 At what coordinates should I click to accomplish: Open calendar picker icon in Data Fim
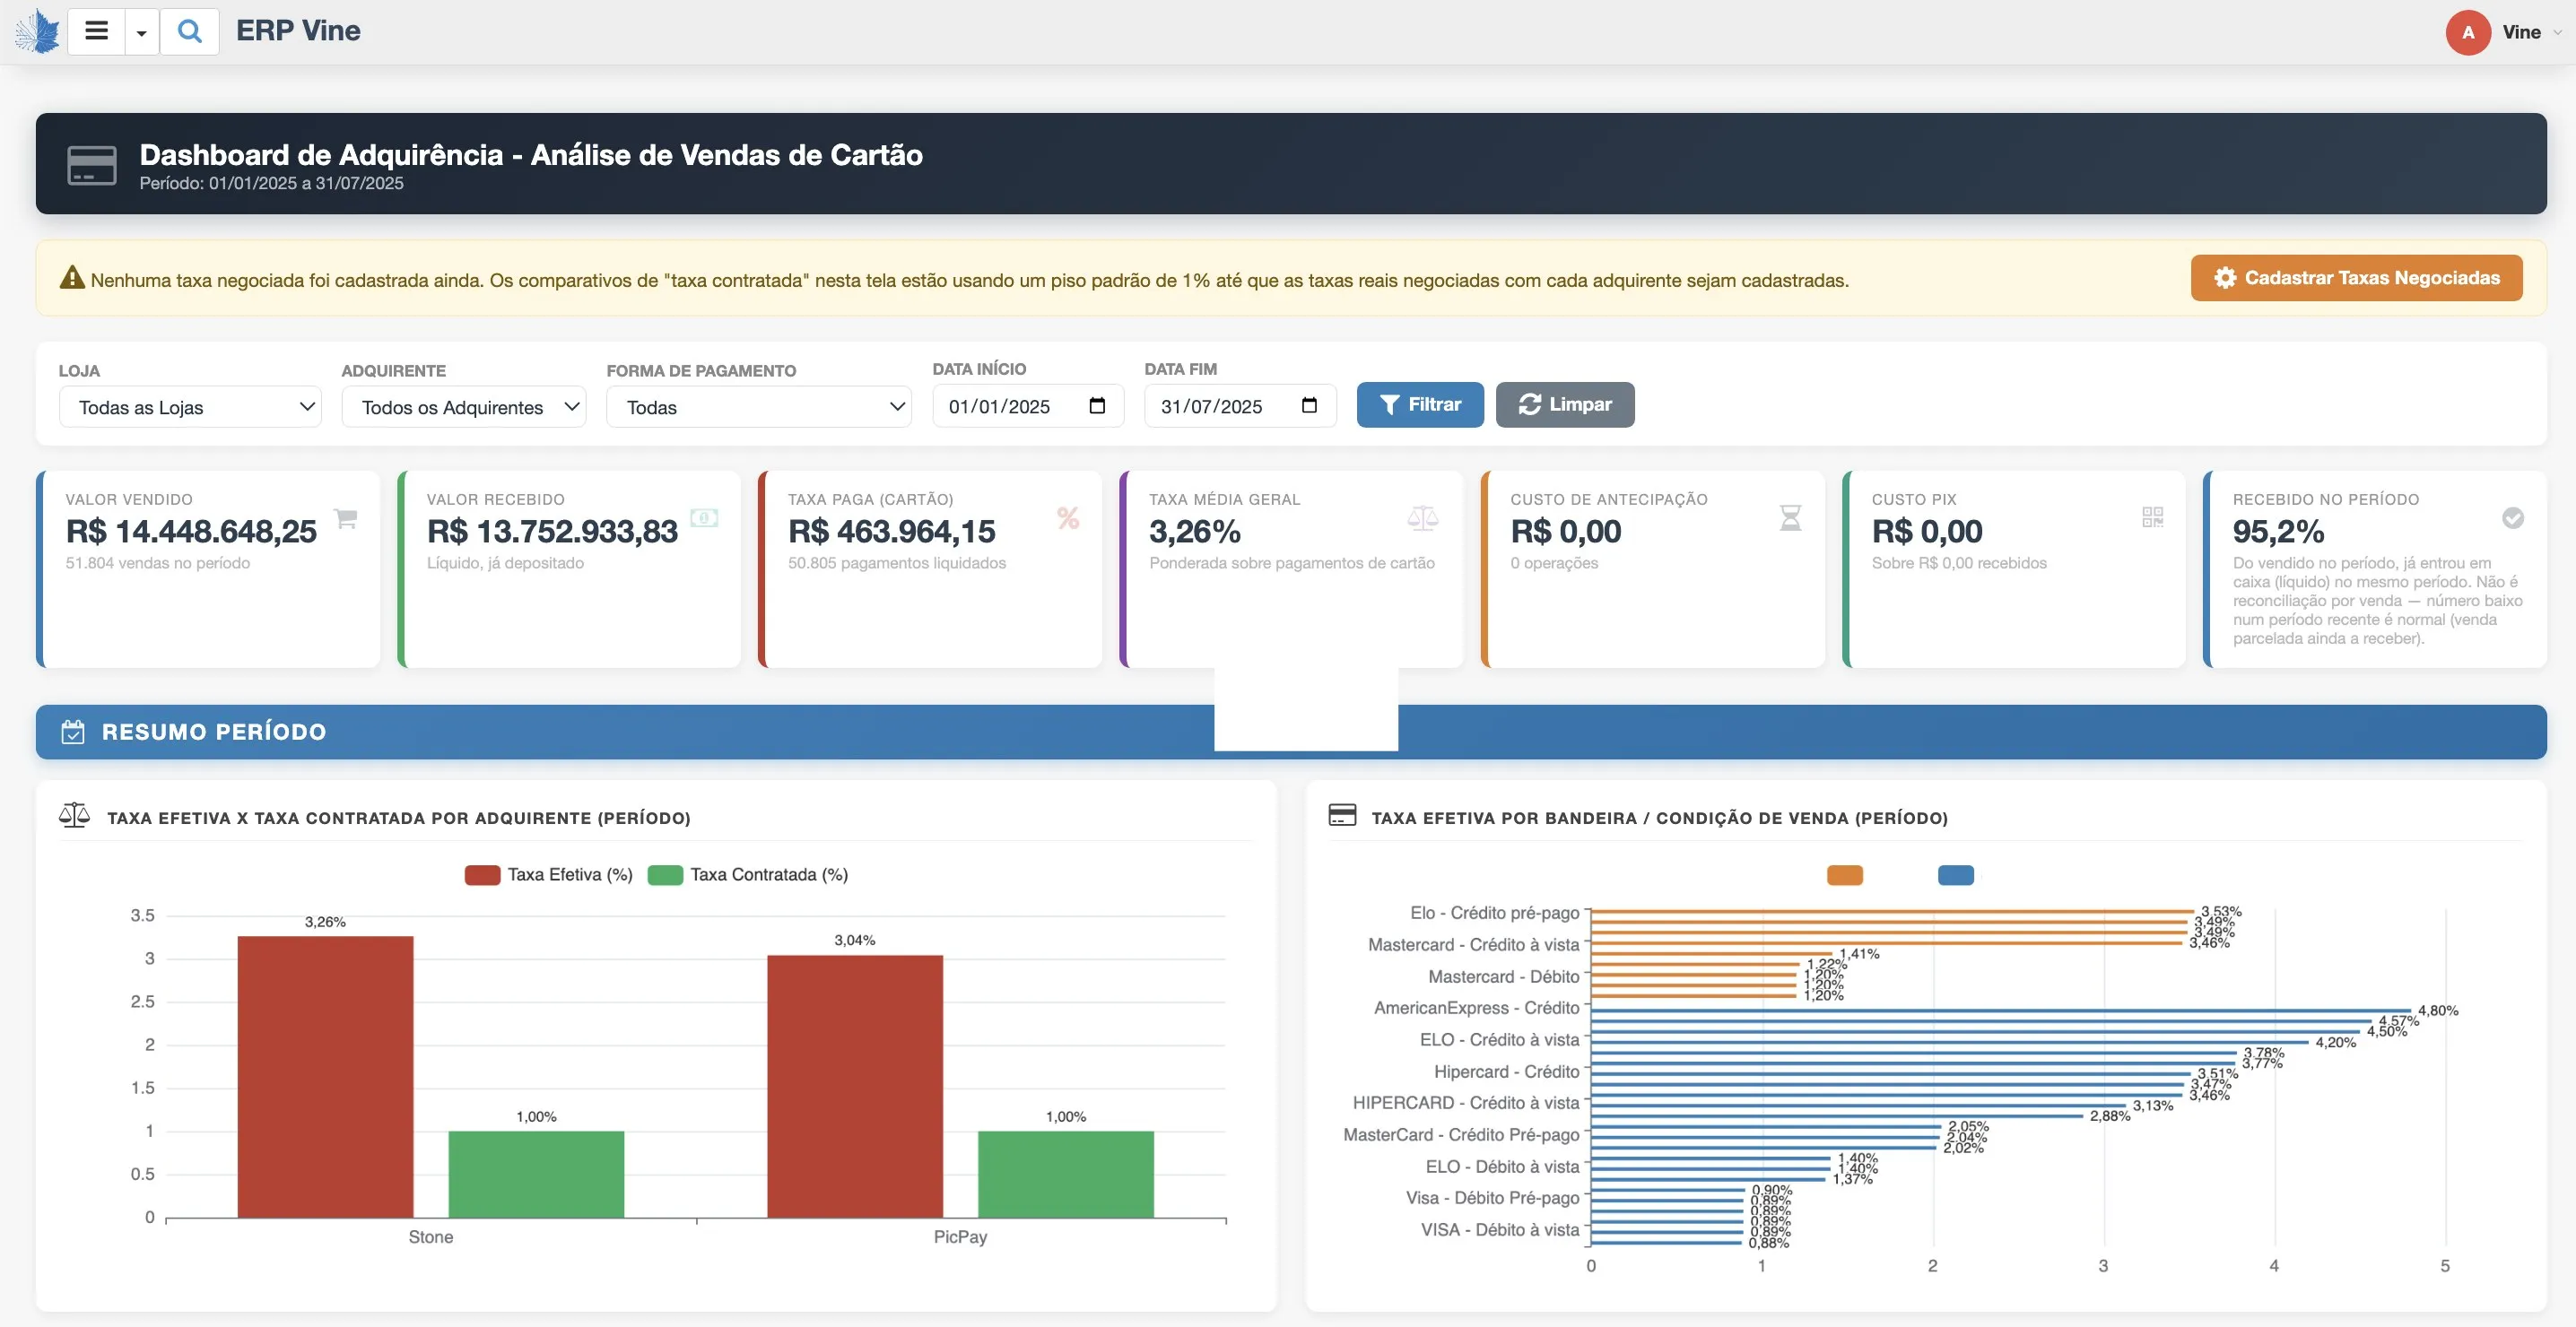[x=1309, y=405]
